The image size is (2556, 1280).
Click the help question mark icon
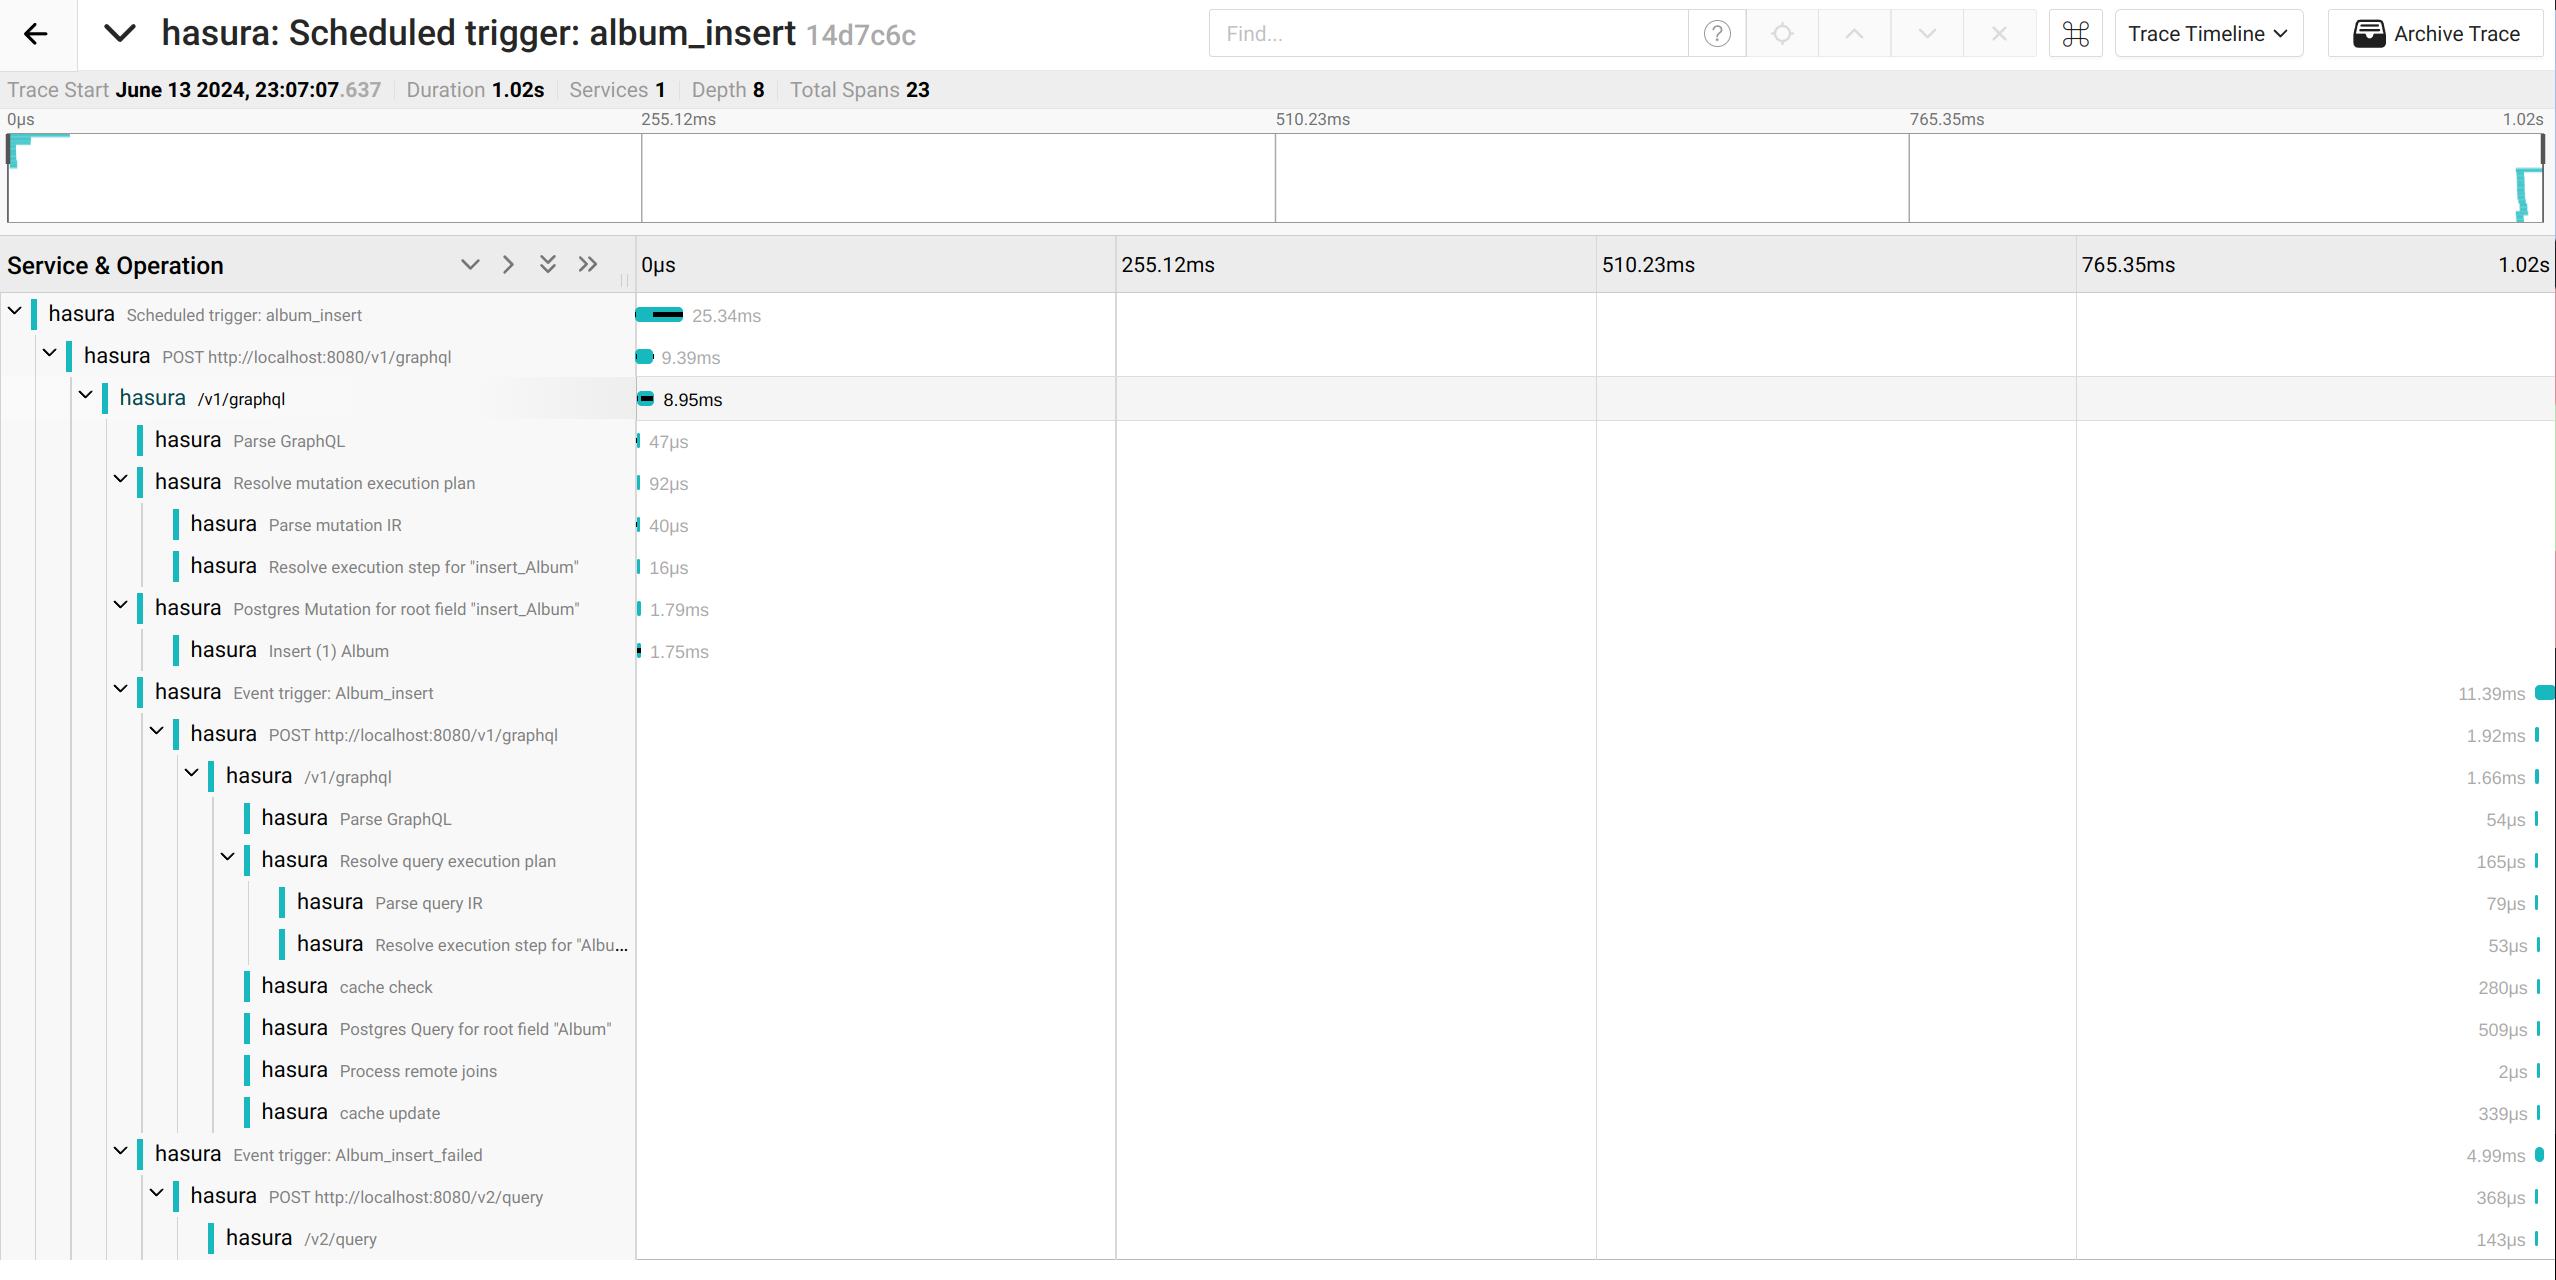(1717, 33)
